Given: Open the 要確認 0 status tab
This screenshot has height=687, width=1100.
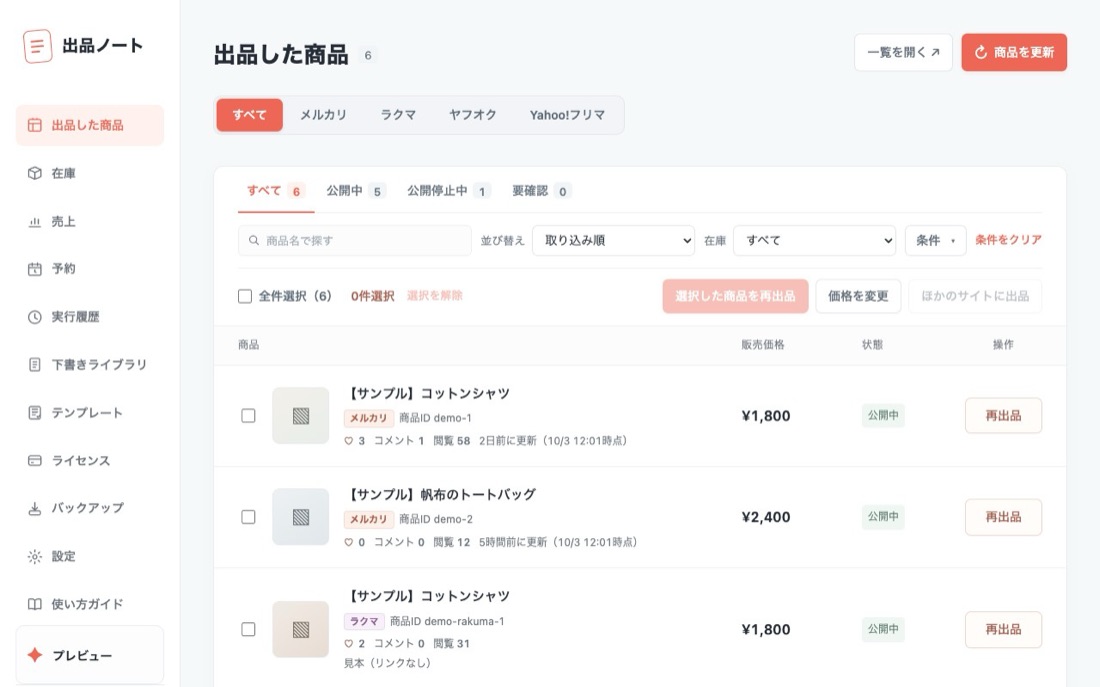Looking at the screenshot, I should pyautogui.click(x=542, y=191).
